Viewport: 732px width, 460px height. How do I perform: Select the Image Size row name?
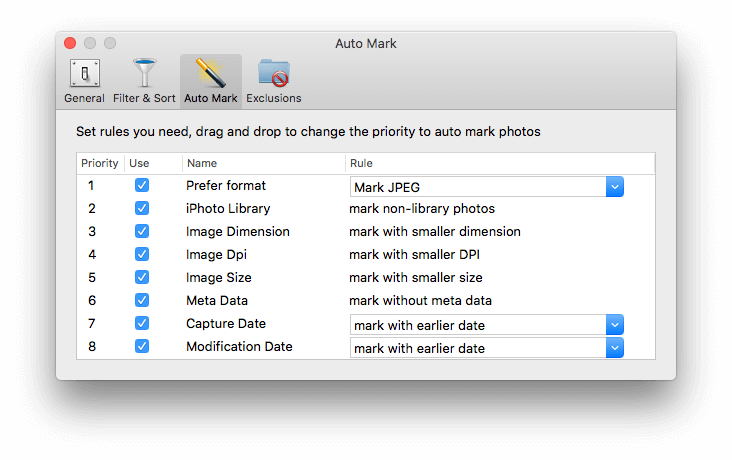(218, 278)
